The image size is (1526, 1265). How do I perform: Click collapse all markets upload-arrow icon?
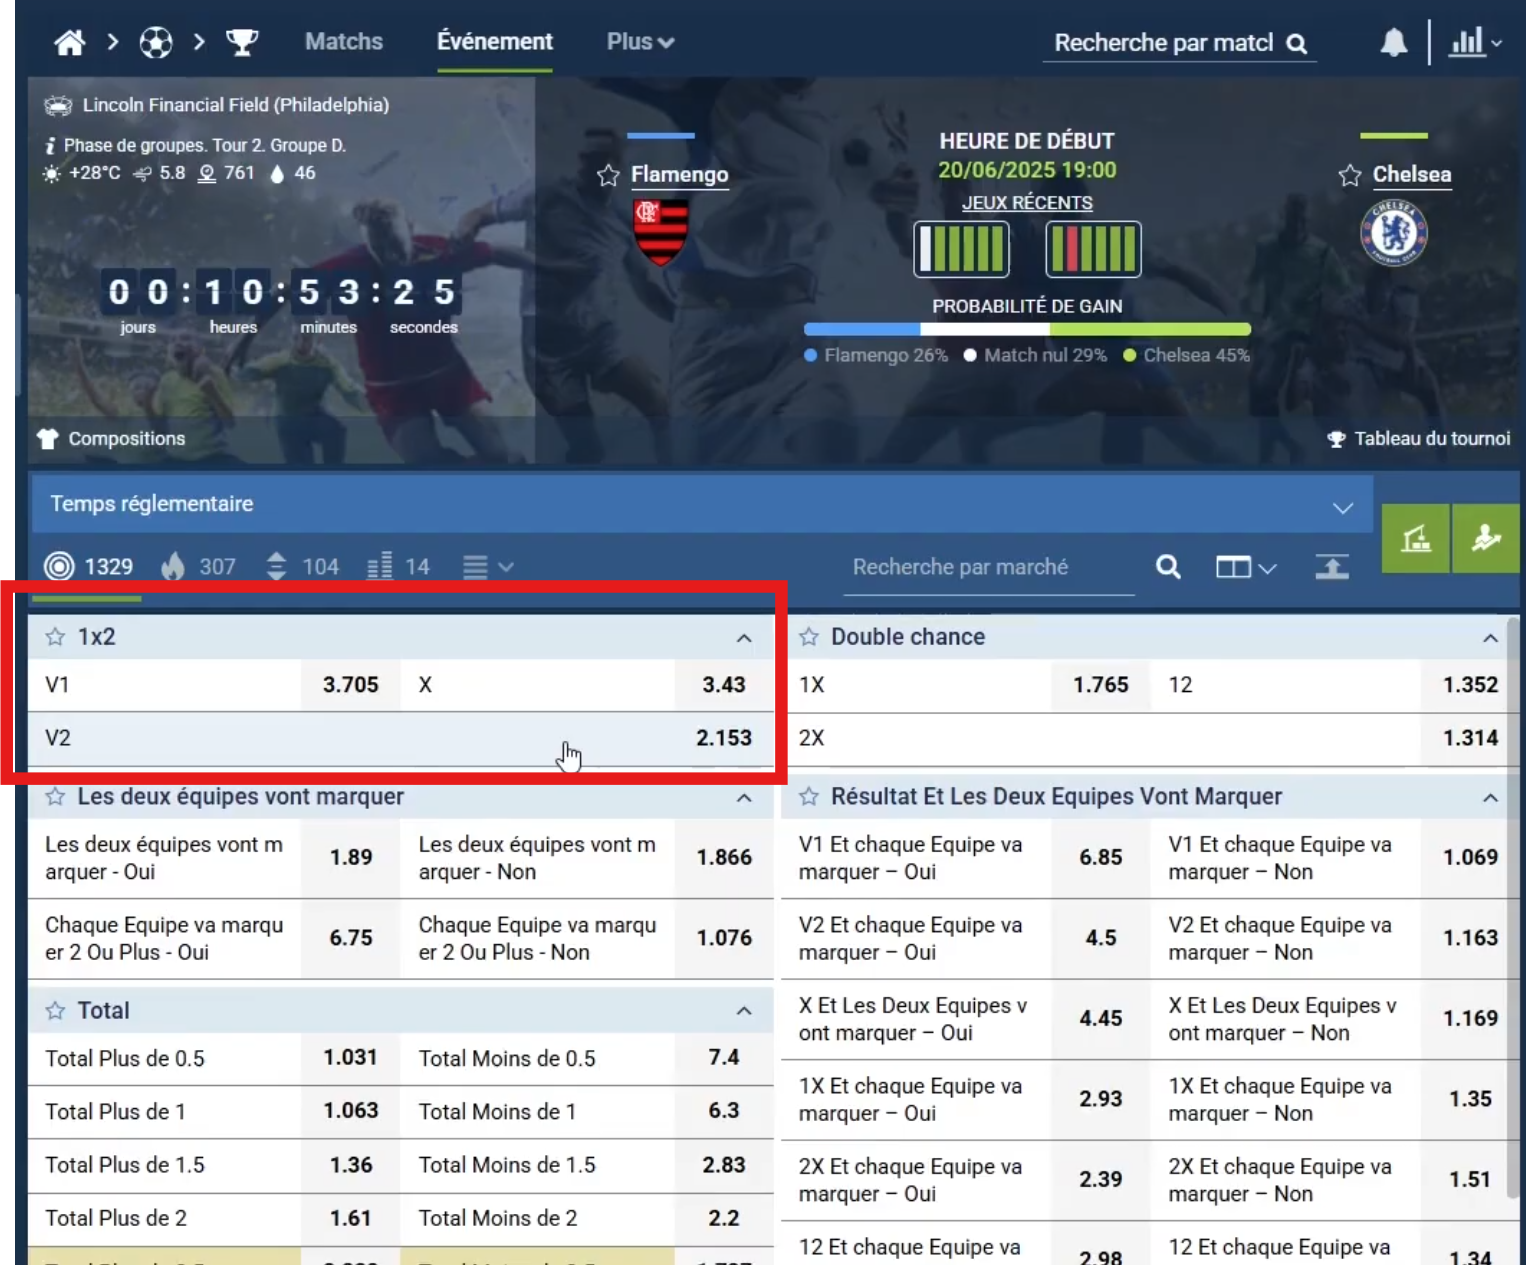pos(1332,567)
